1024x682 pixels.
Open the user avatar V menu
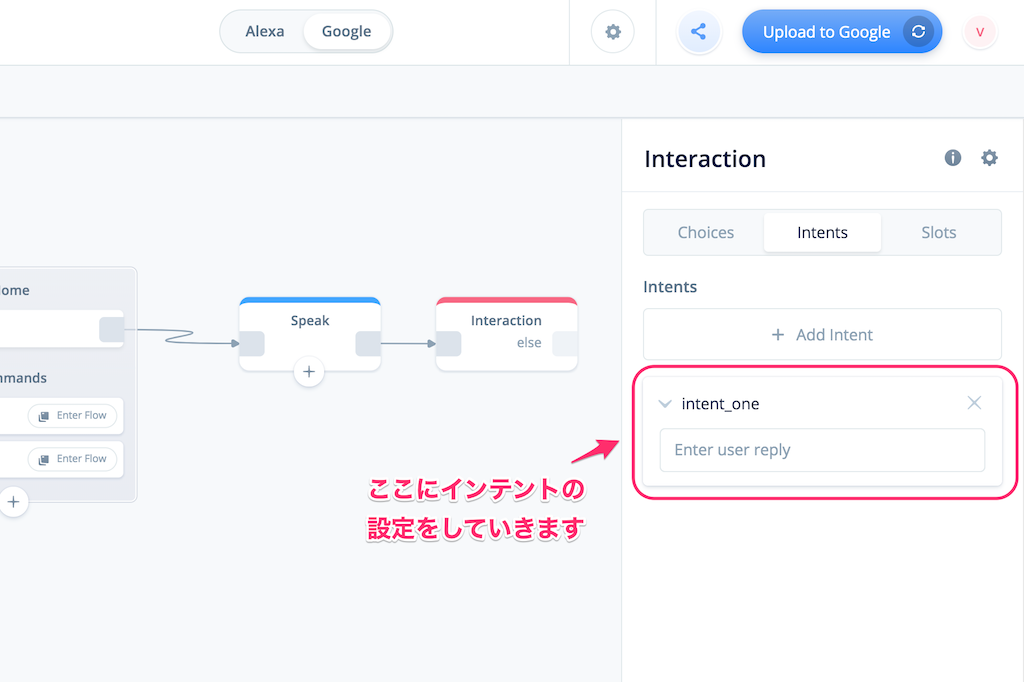point(980,31)
